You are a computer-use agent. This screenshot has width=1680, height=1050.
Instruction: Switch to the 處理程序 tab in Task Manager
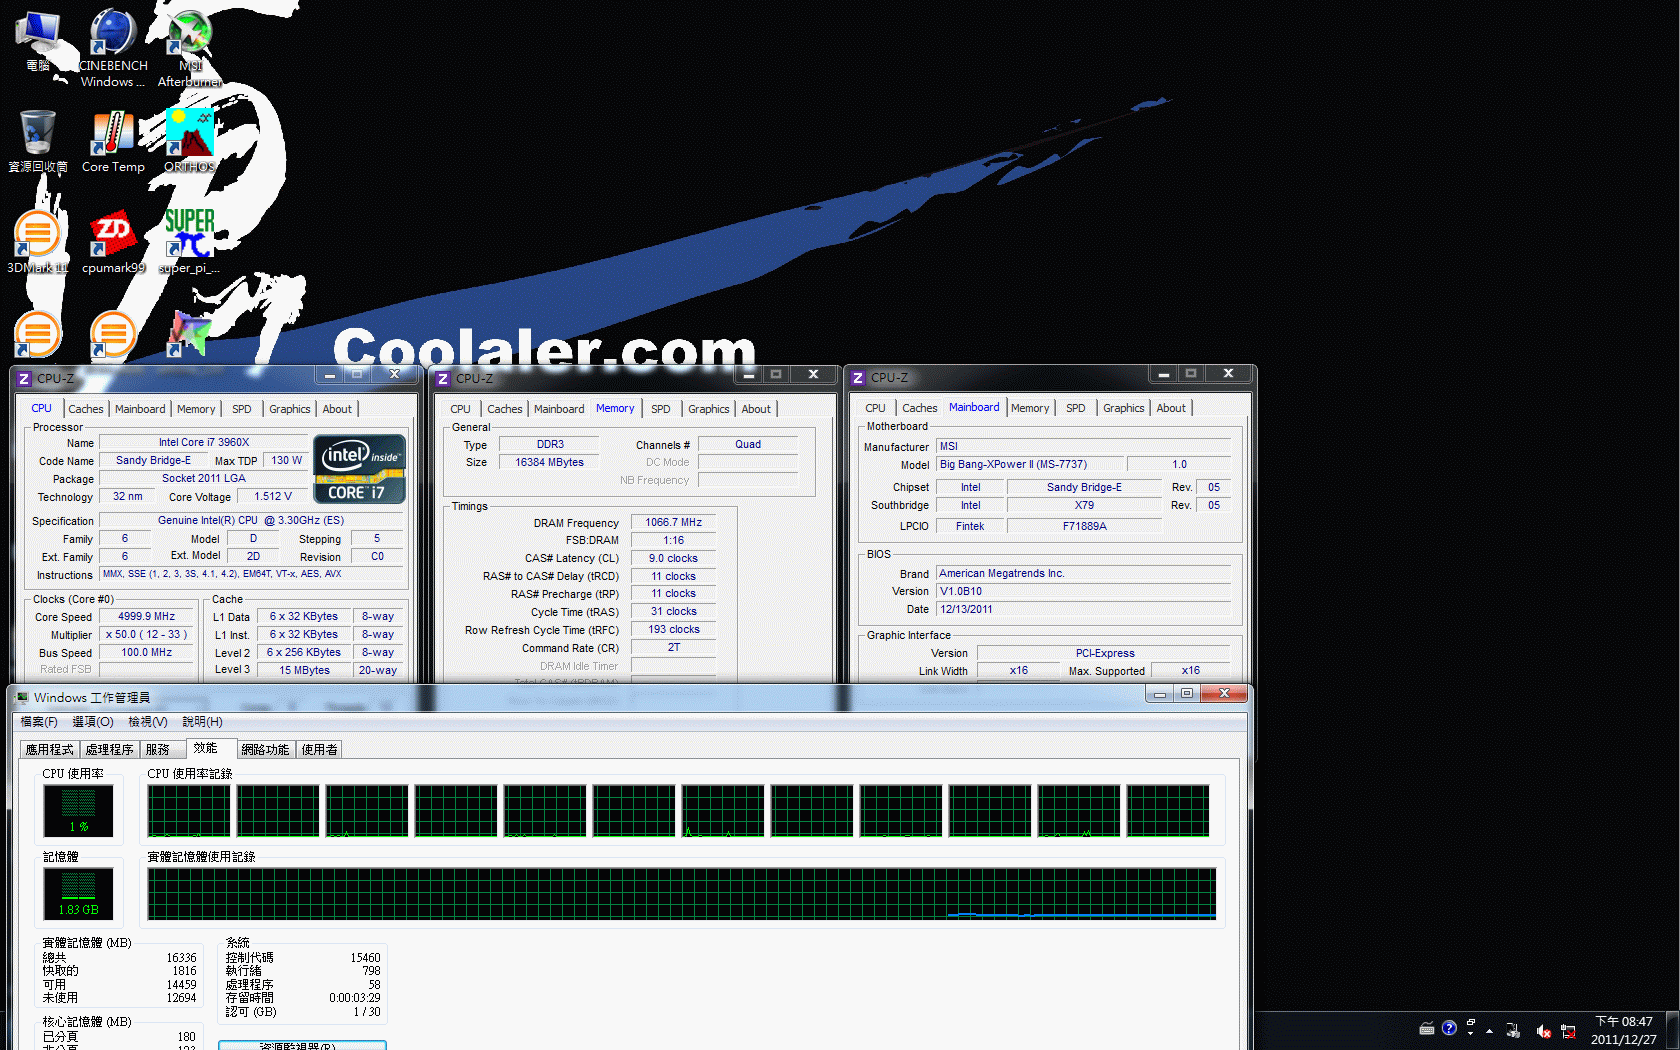(x=109, y=749)
